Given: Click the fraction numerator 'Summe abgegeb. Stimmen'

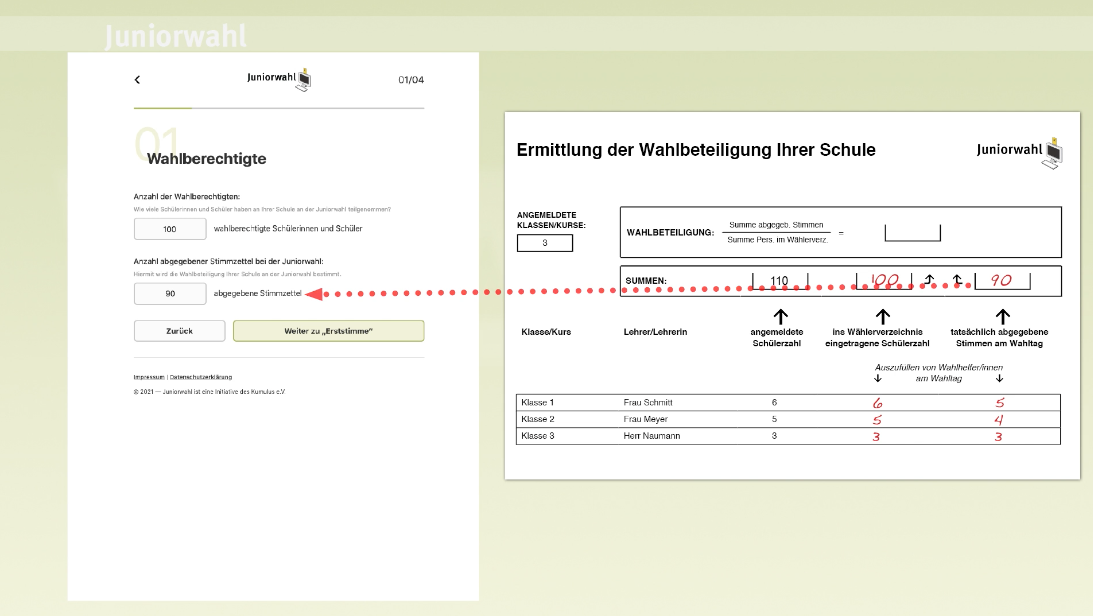Looking at the screenshot, I should point(776,225).
